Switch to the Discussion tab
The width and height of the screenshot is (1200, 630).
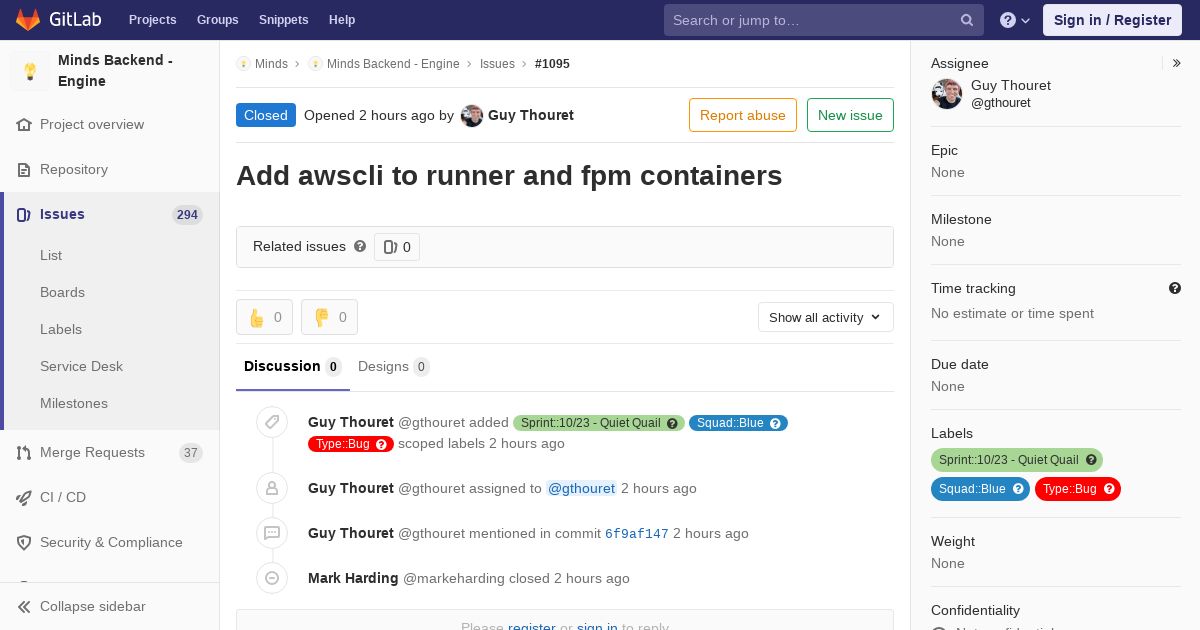coord(293,366)
